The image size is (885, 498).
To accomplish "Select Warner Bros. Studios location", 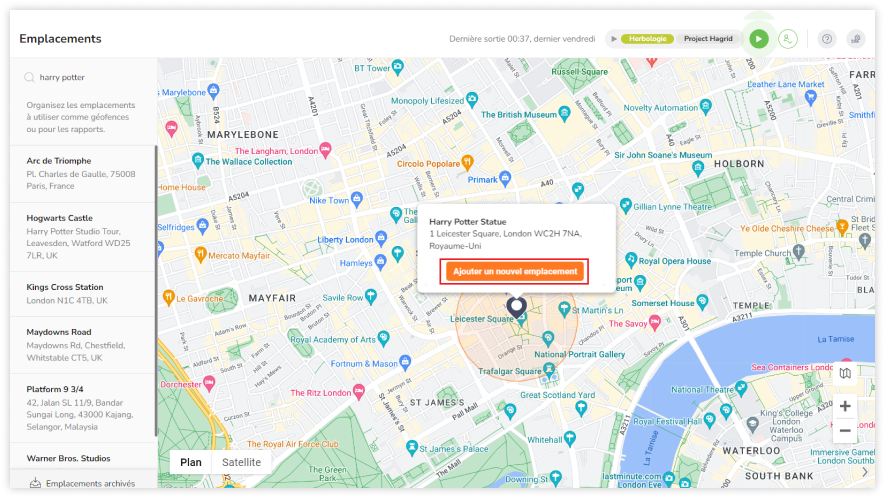I will [82, 458].
